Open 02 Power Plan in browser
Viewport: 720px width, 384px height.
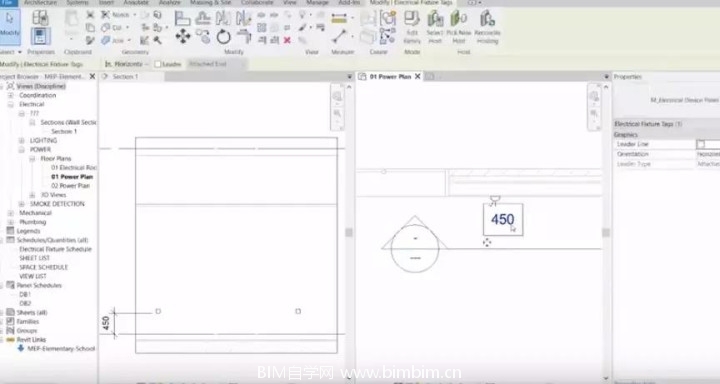pos(70,186)
